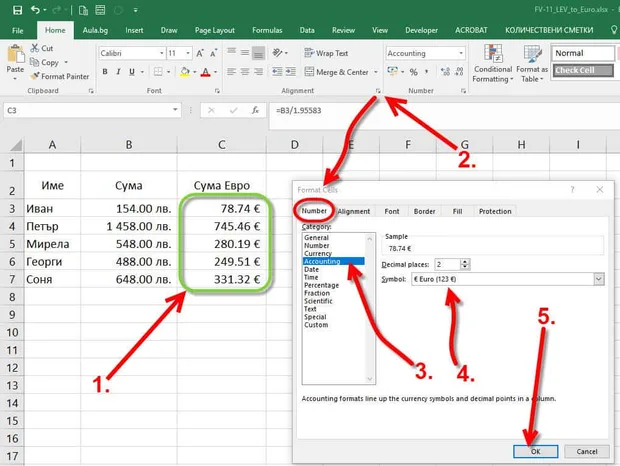Increase font size with larger A icon
Screen dimensions: 620x466
tap(200, 53)
